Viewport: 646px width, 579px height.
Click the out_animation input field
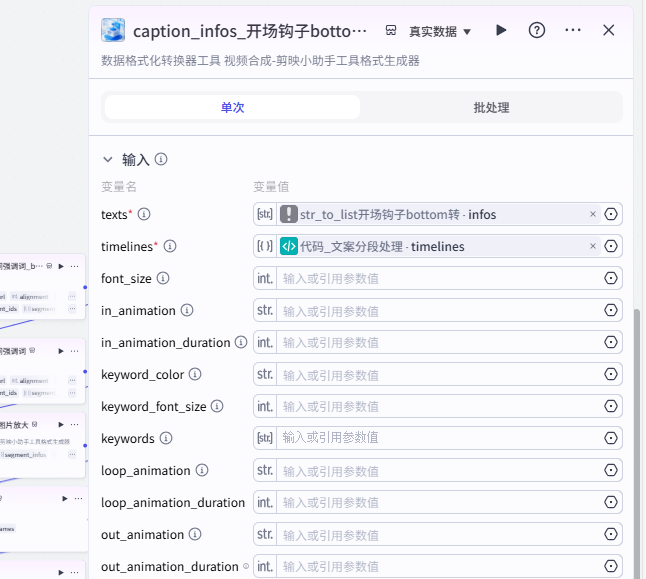[438, 534]
